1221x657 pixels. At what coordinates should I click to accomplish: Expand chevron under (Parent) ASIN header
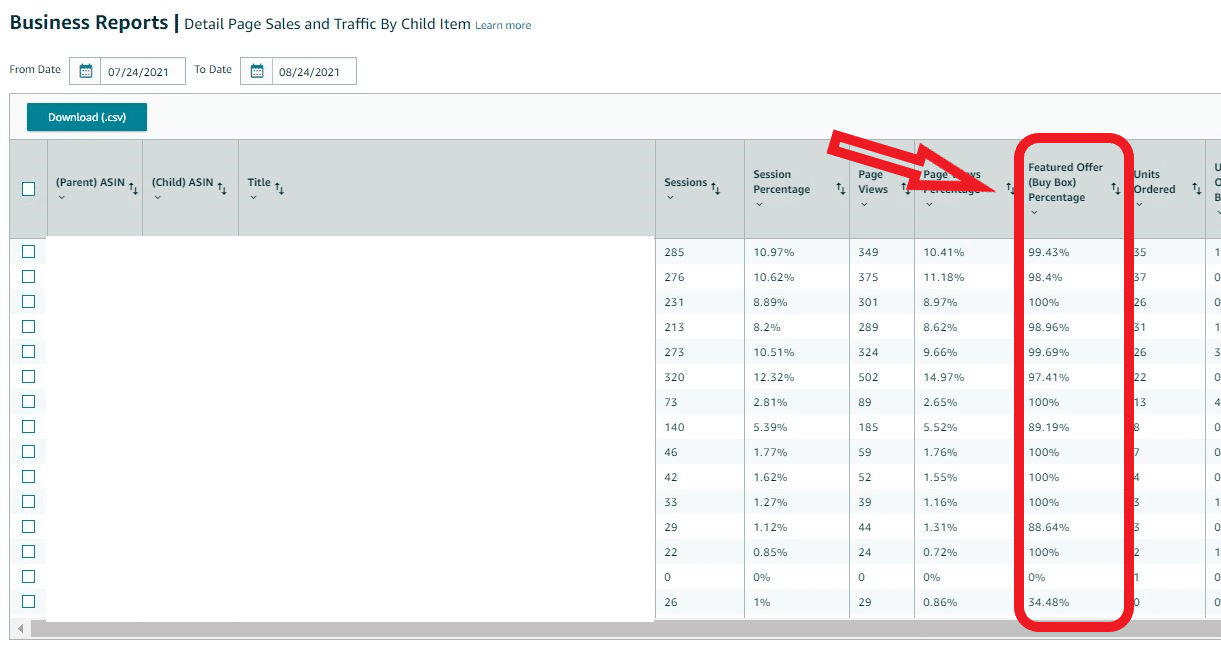(x=61, y=198)
